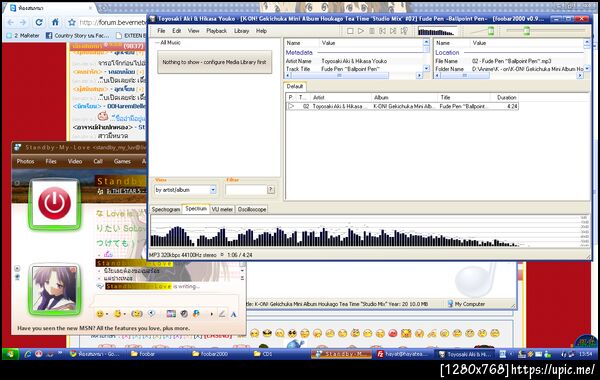
Task: Click the Chrome reload button
Action: [x=39, y=22]
